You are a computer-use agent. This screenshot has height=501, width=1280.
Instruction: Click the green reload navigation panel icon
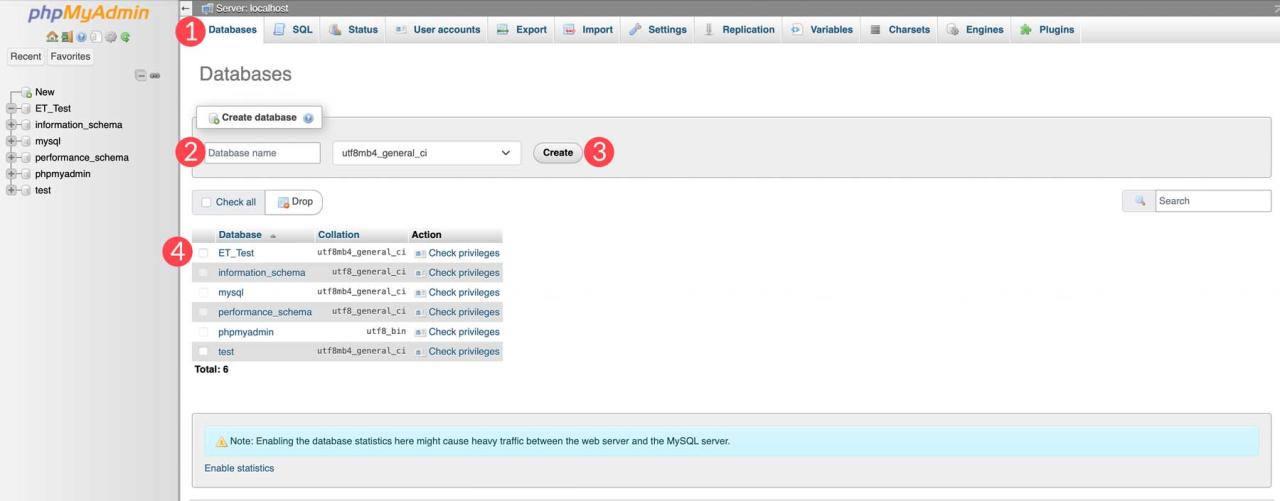tap(126, 37)
